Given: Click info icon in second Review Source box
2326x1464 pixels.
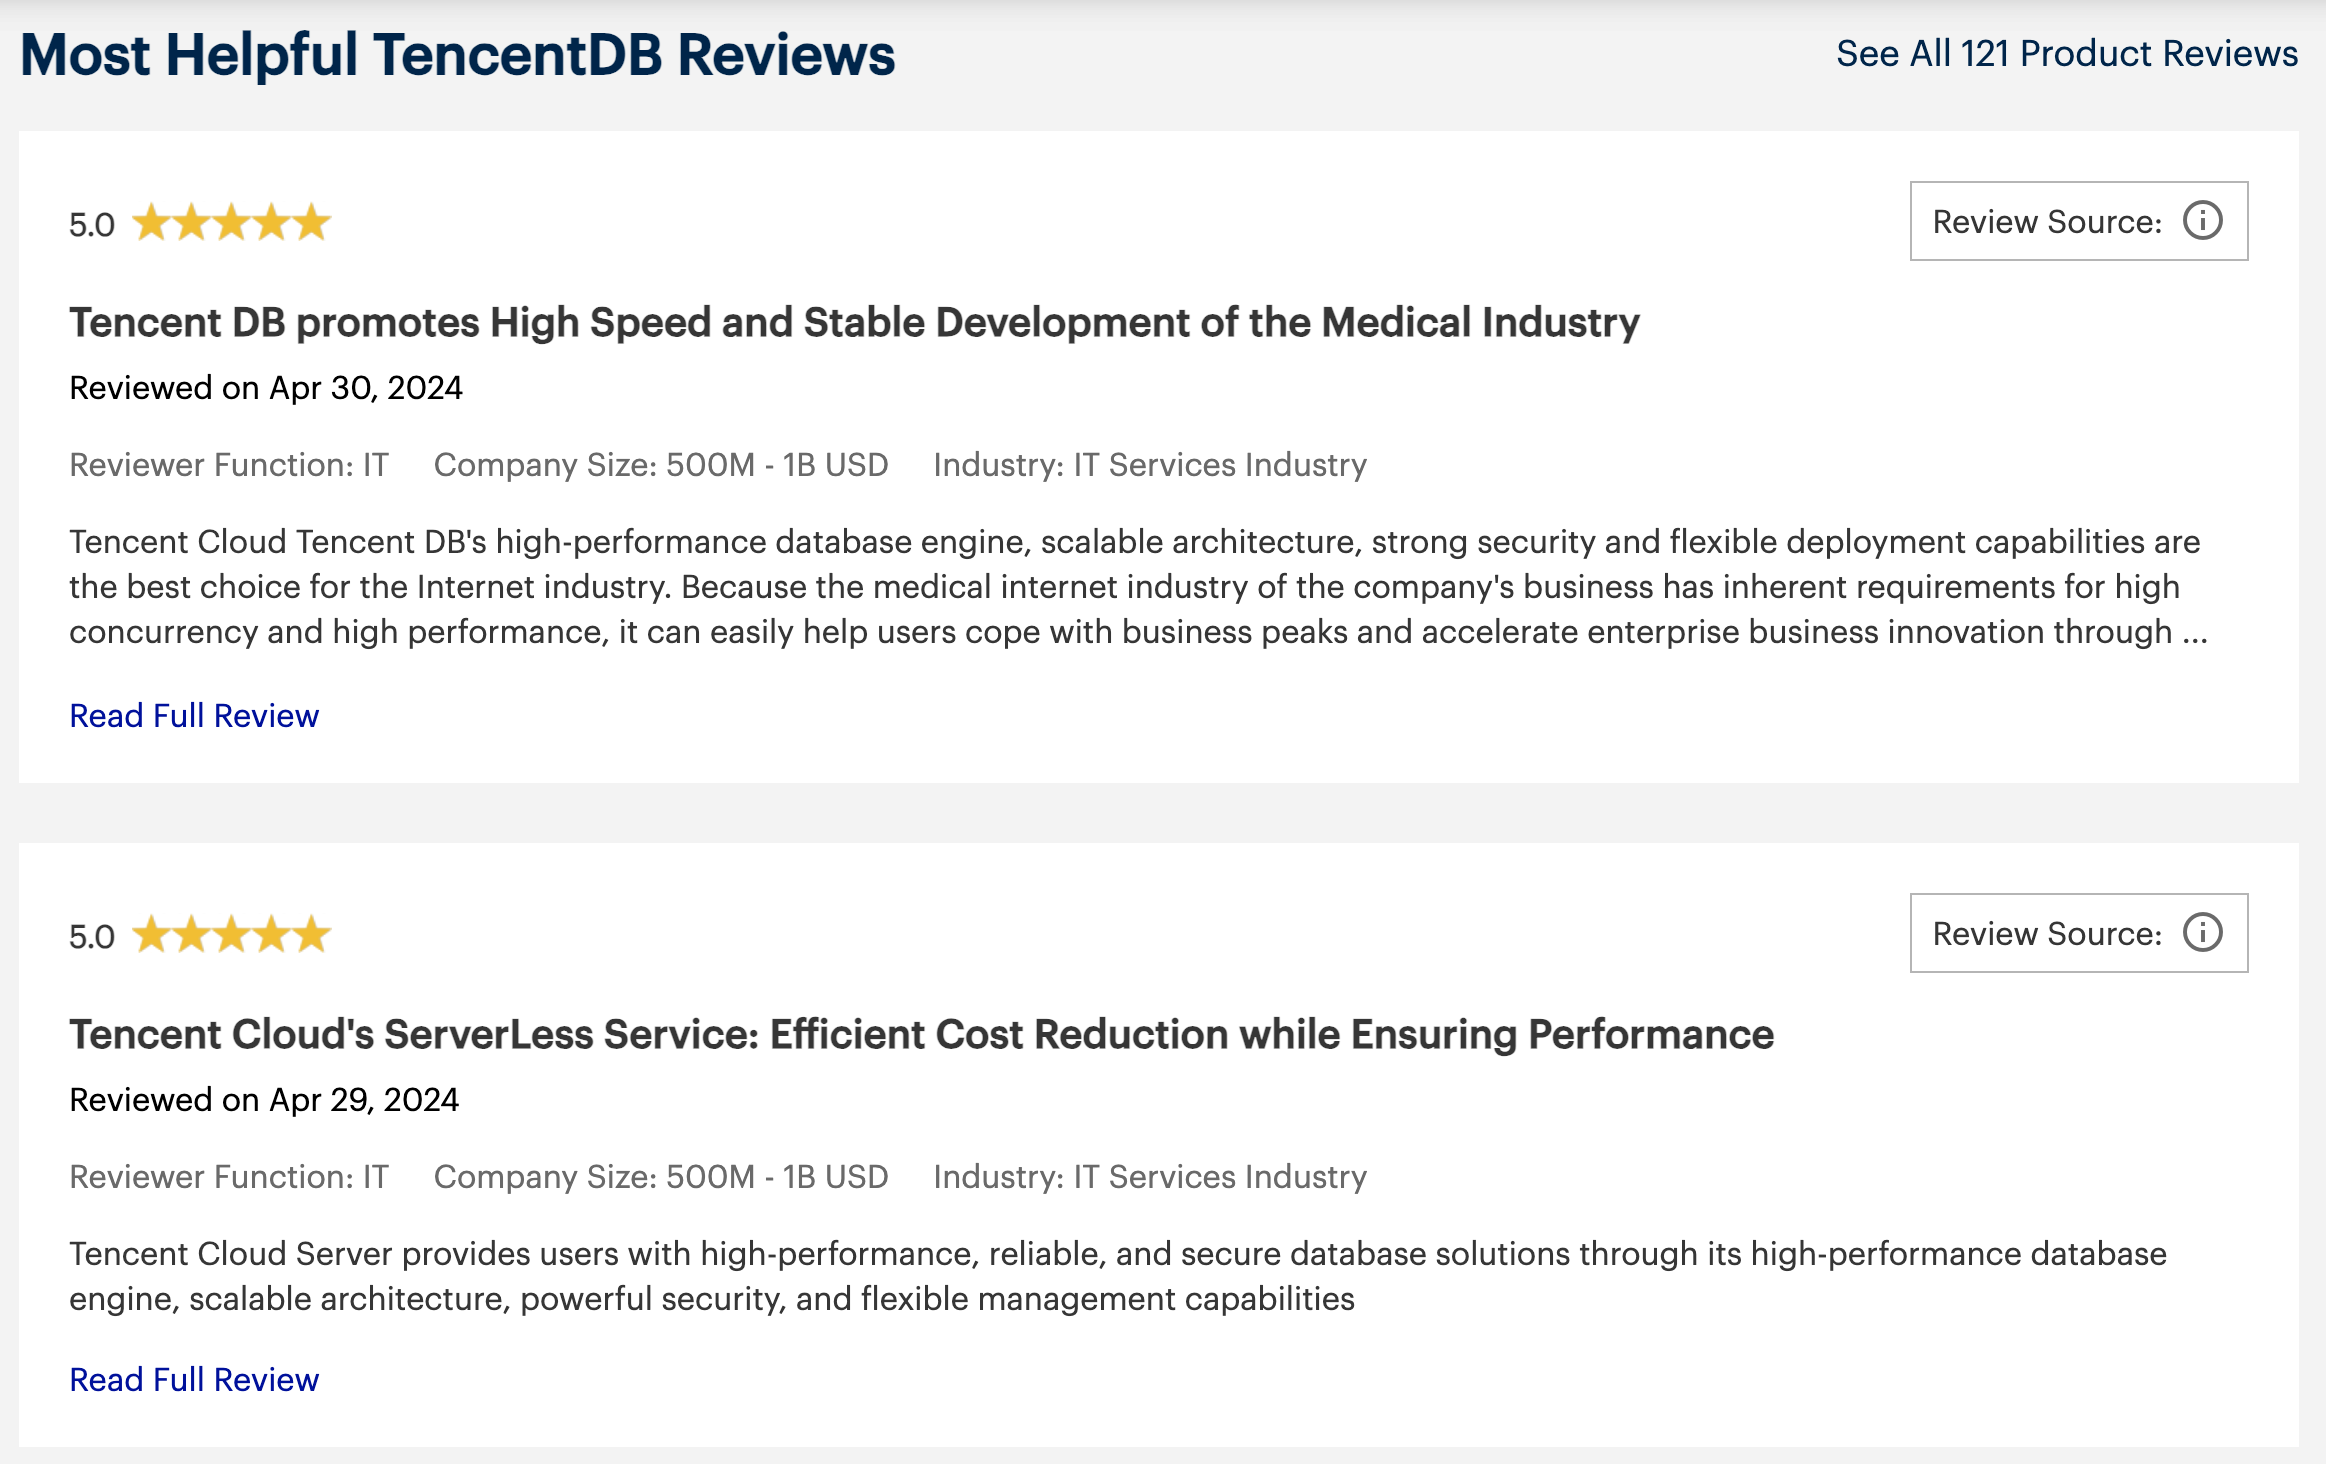Looking at the screenshot, I should 2202,933.
